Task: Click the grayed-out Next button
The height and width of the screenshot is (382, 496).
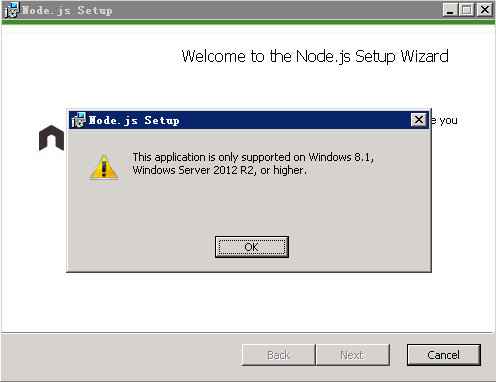Action: pos(353,355)
